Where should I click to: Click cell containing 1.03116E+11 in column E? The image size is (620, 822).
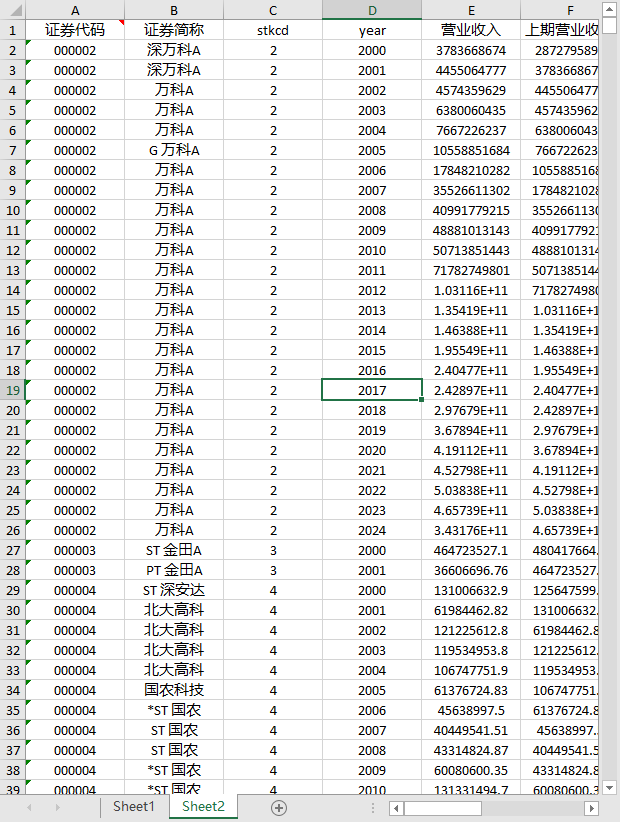tap(471, 290)
